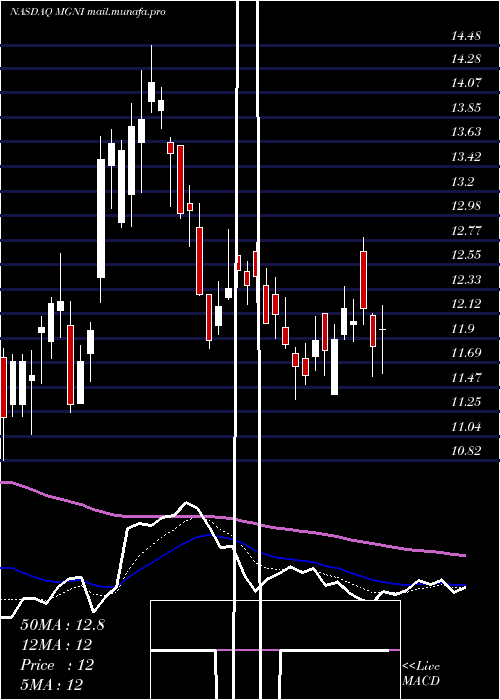Select the 13.85 price axis label
This screenshot has width=500, height=700.
click(466, 108)
